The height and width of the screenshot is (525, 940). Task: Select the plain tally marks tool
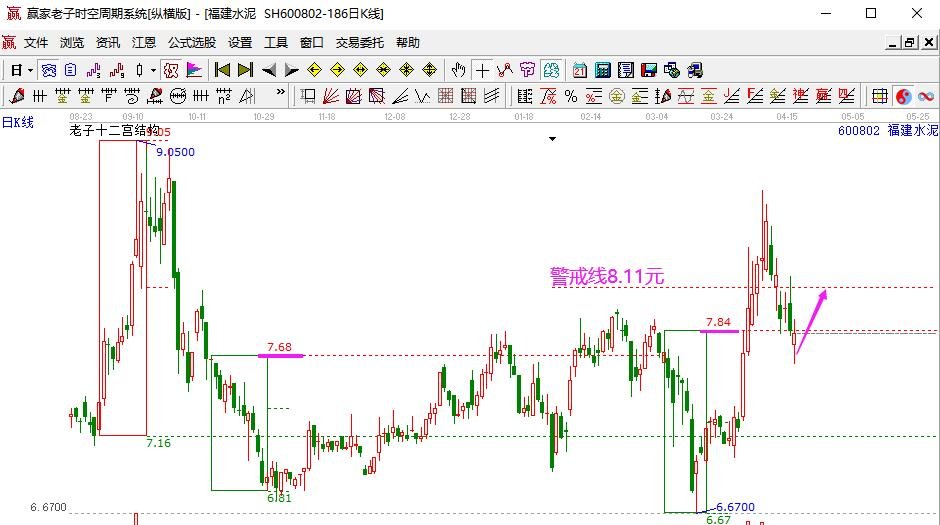[x=40, y=96]
